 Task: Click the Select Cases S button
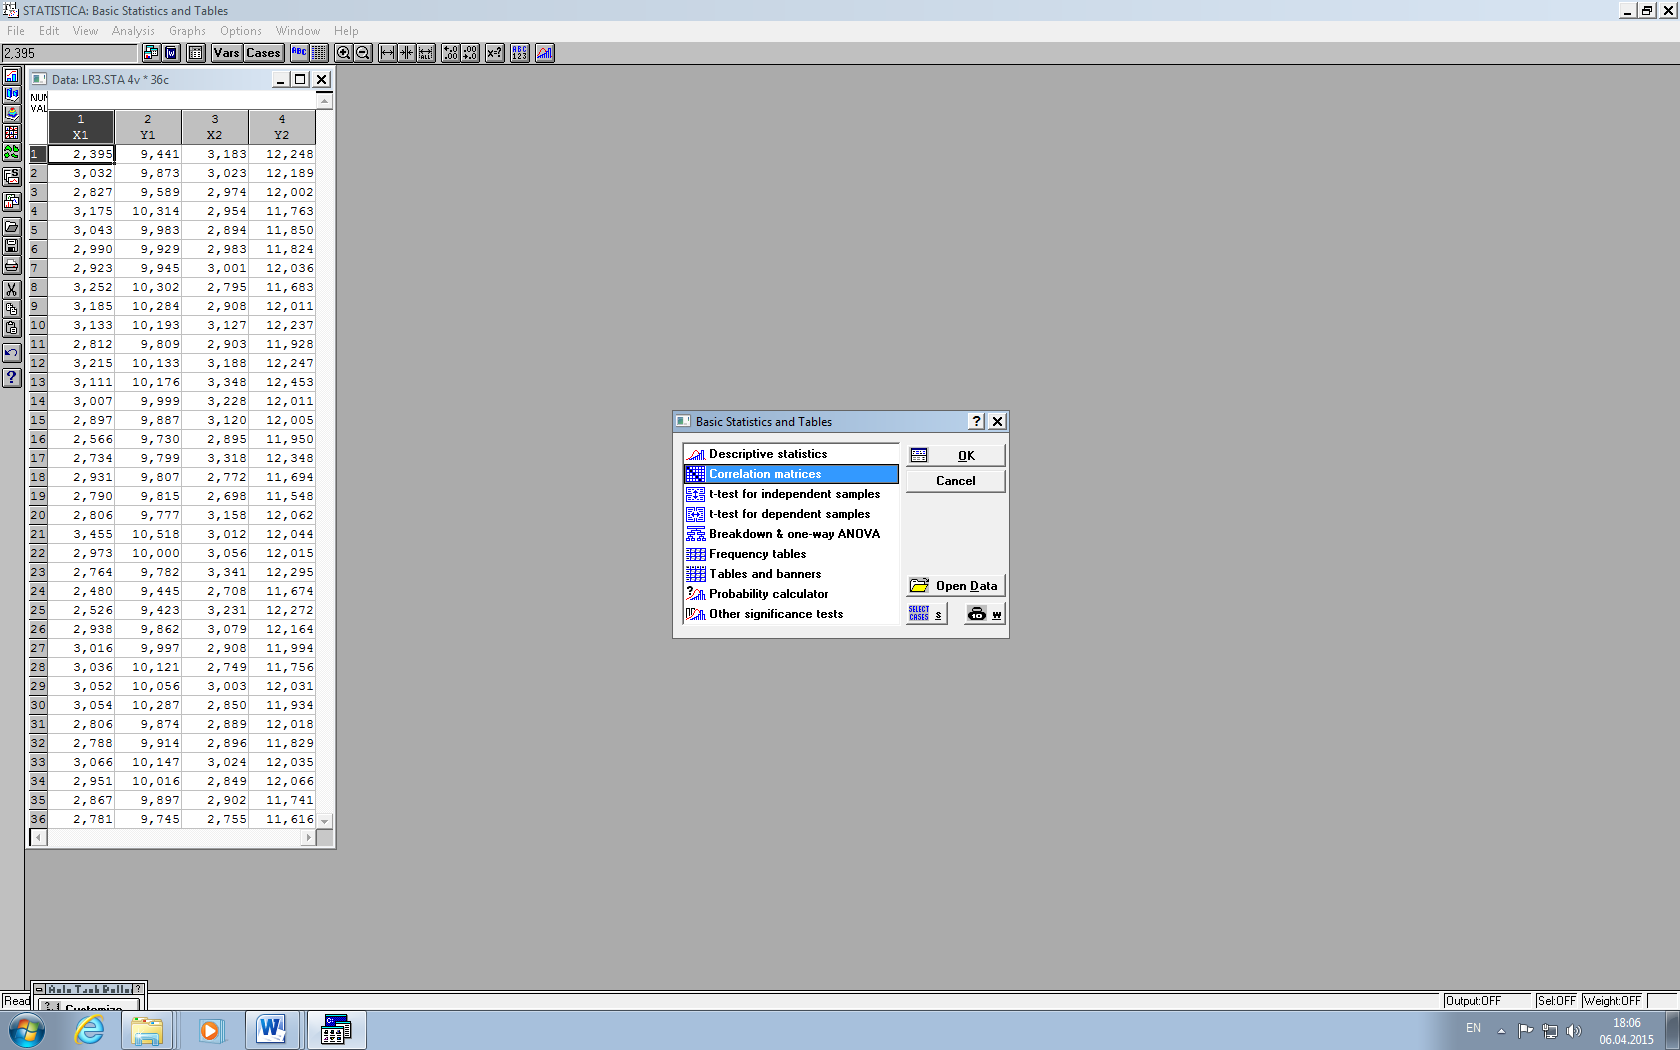point(926,614)
